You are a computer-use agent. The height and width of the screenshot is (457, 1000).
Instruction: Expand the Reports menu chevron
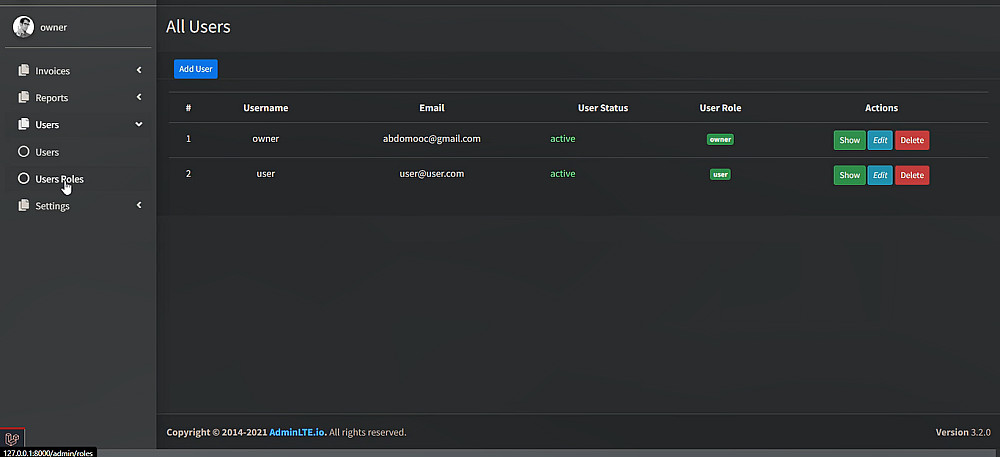click(x=139, y=98)
